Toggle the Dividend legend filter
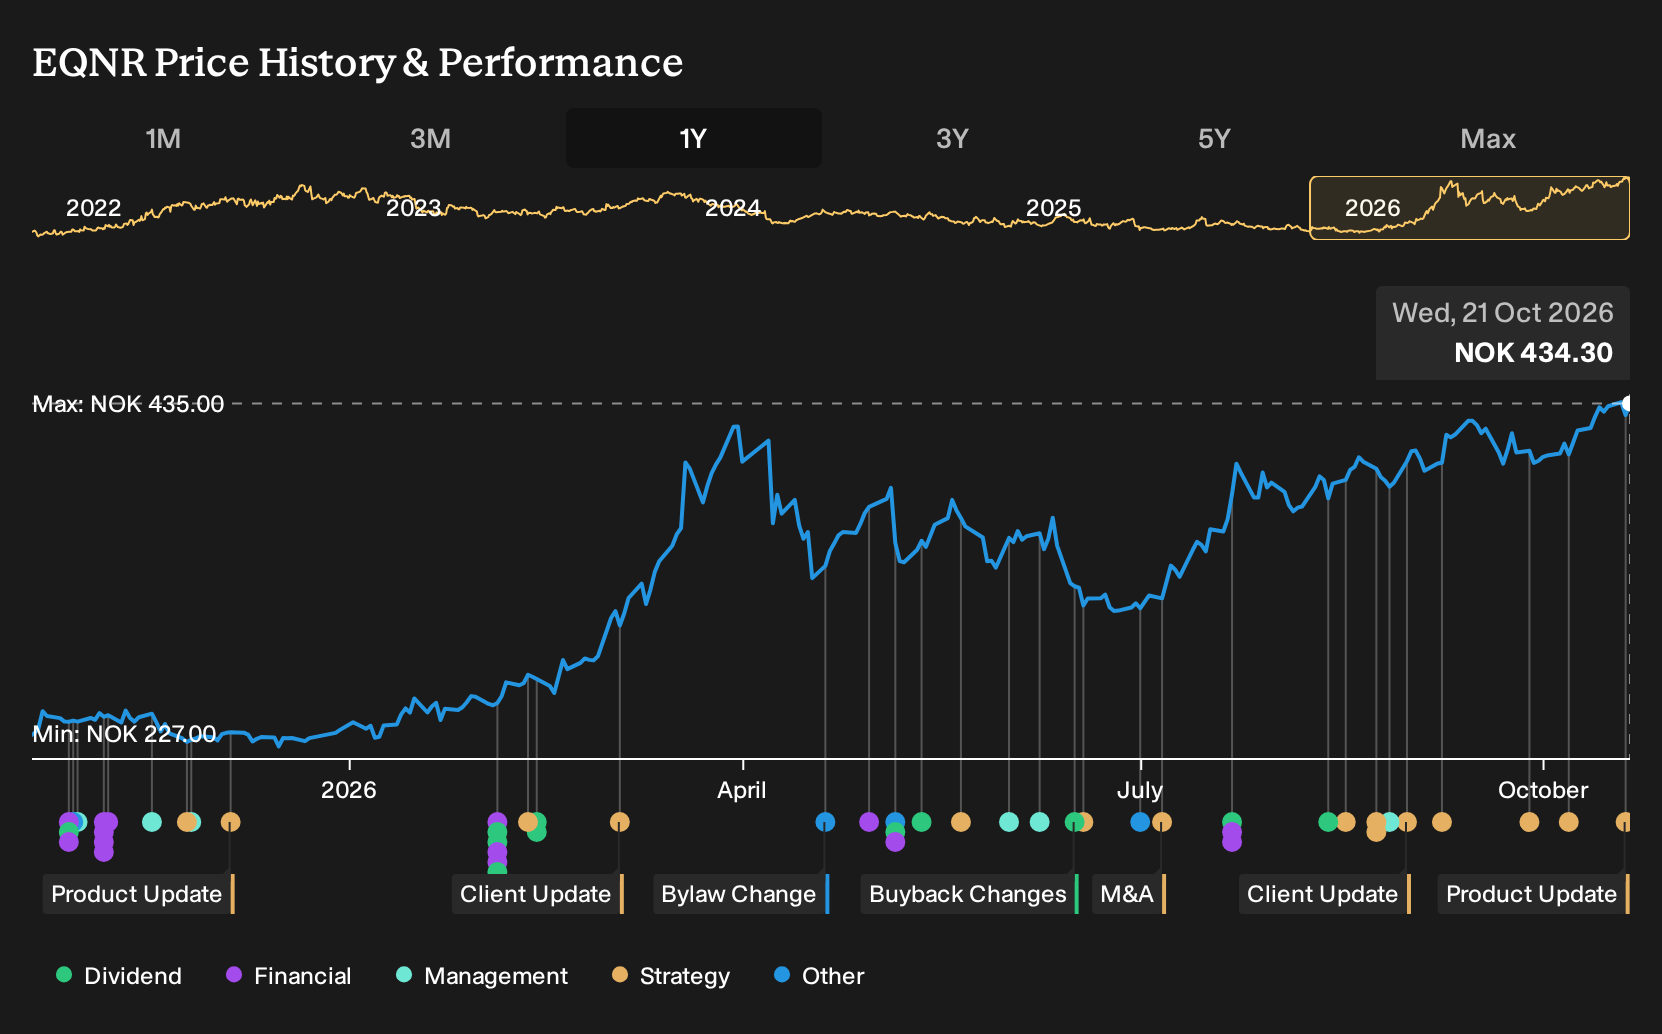The height and width of the screenshot is (1034, 1662). 119,976
